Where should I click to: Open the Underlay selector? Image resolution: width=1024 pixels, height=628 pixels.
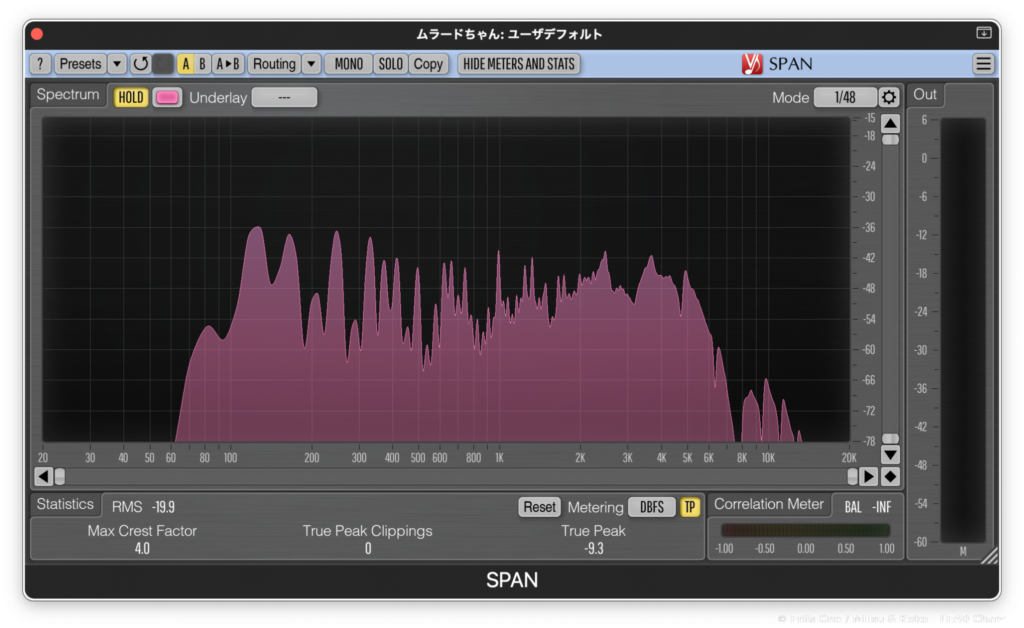tap(284, 97)
